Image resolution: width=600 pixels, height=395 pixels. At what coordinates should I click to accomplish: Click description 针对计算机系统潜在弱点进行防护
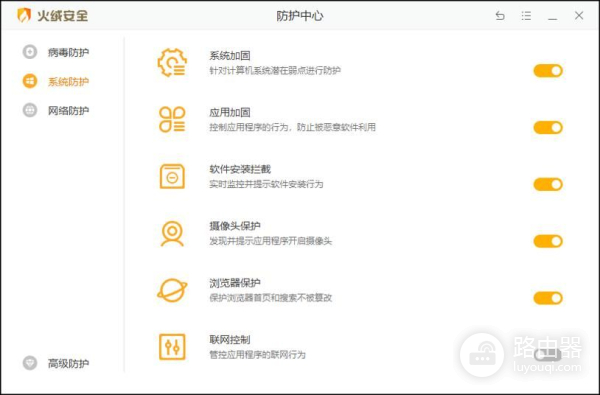[275, 71]
